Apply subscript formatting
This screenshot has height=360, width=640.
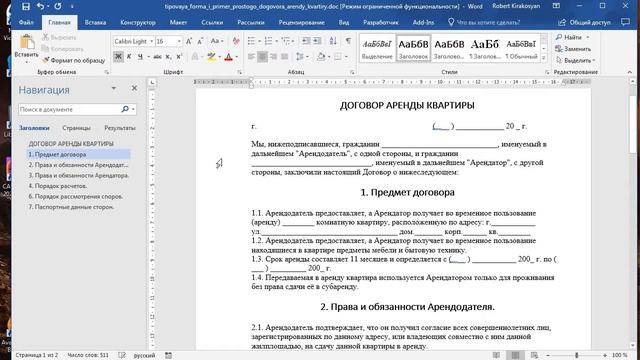coord(169,57)
